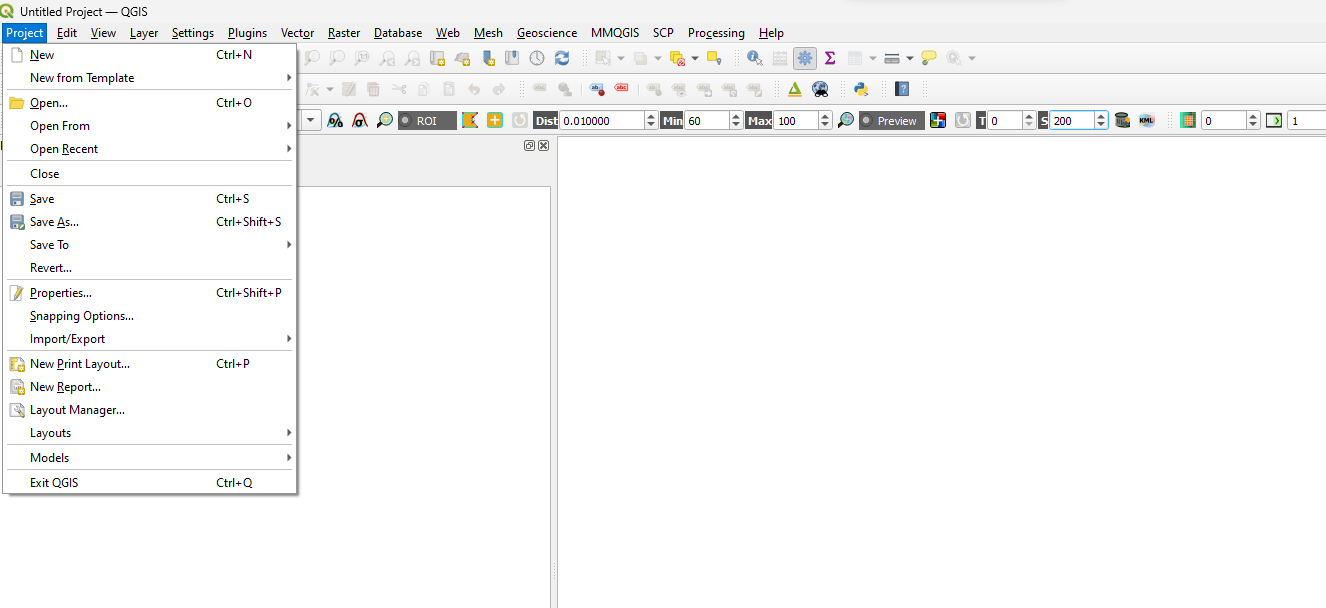The image size is (1326, 608).
Task: Toggle the Preview radio button
Action: point(867,120)
